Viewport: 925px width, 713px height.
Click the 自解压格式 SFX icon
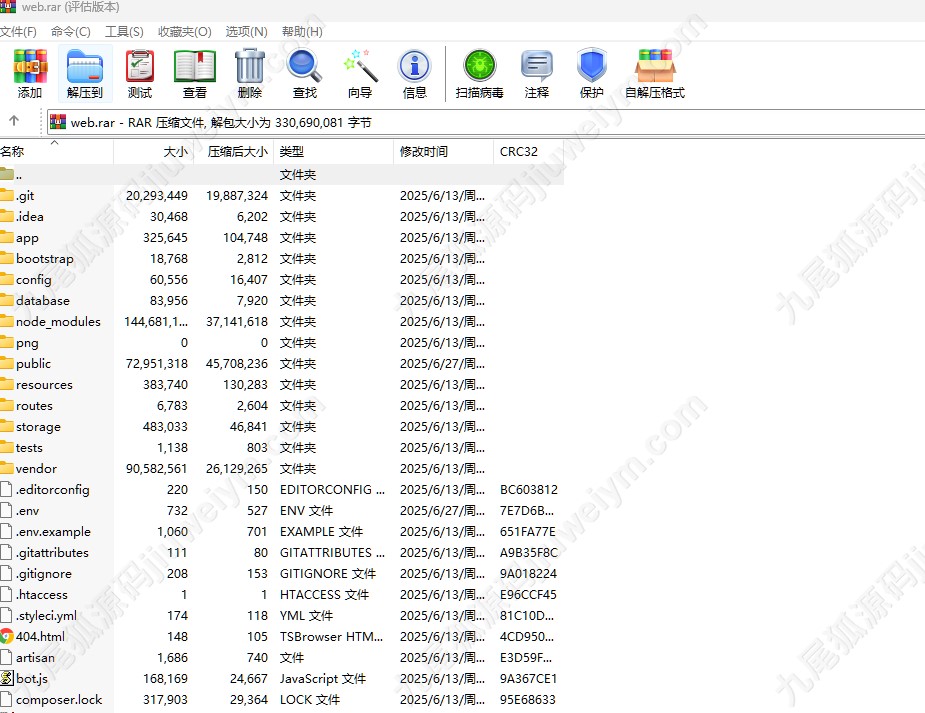[x=655, y=72]
